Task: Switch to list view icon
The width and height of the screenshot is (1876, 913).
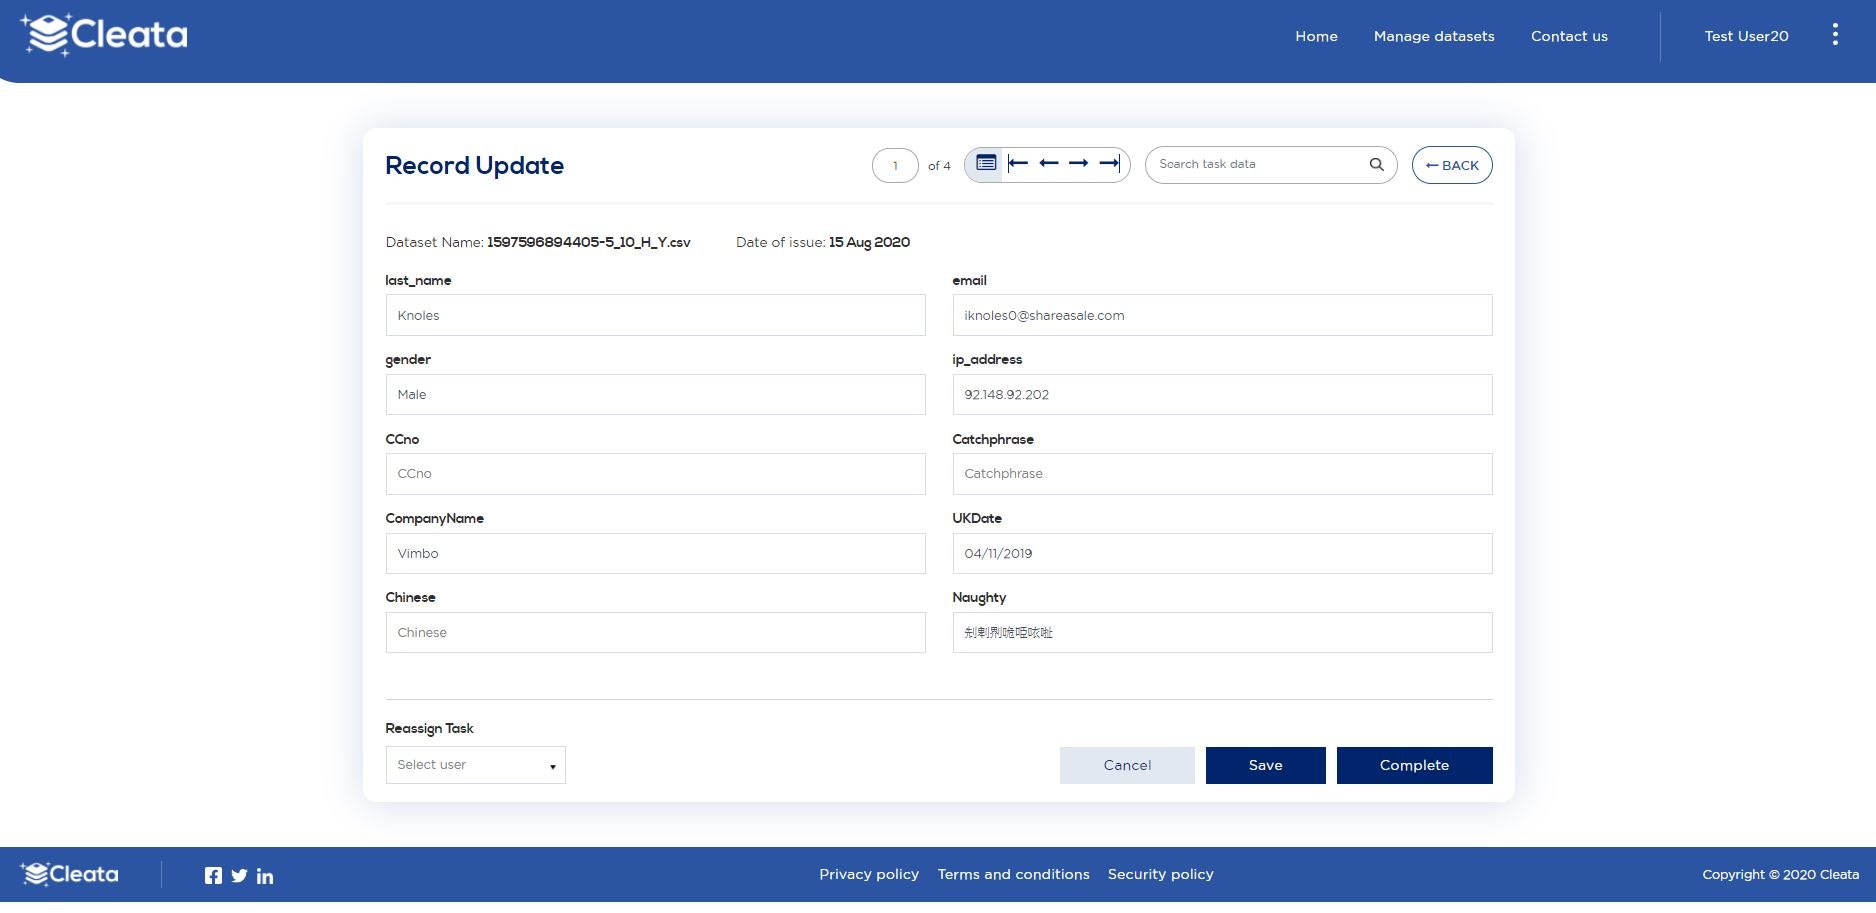Action: [x=986, y=163]
